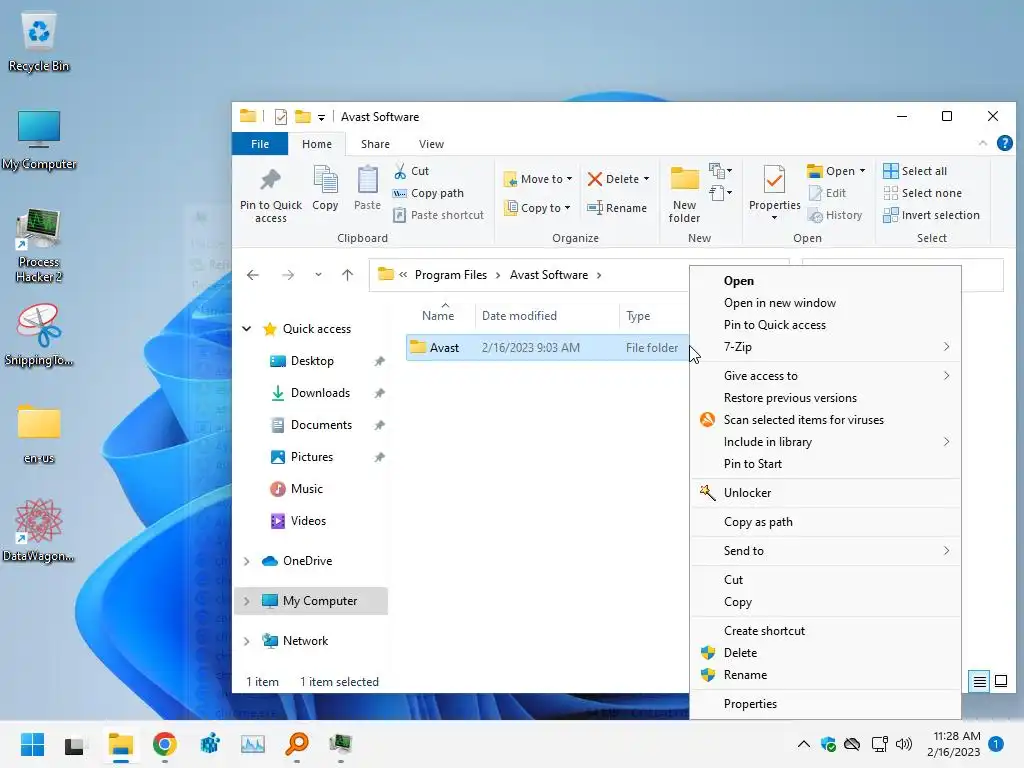Open the Snipping Tool desktop shortcut

tap(39, 334)
